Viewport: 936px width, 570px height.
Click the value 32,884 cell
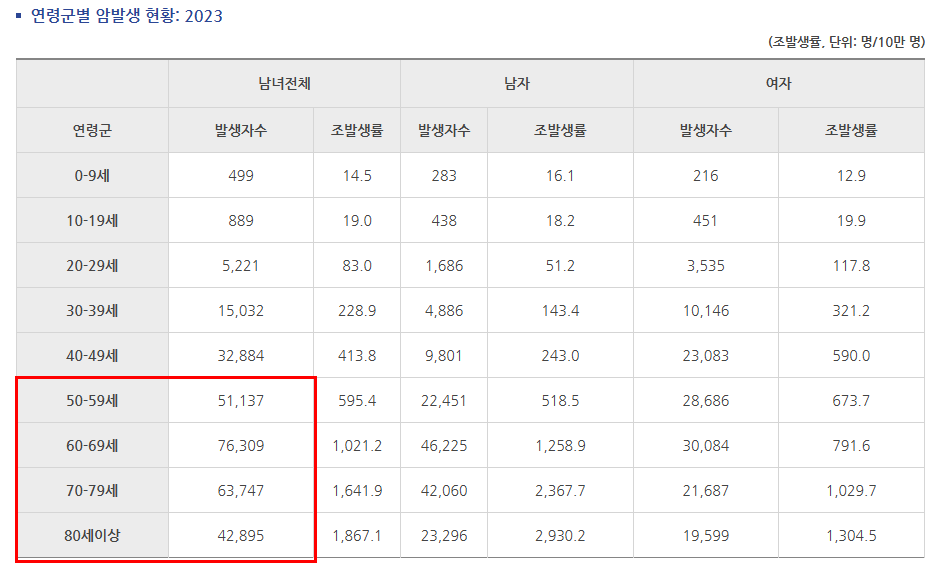241,356
